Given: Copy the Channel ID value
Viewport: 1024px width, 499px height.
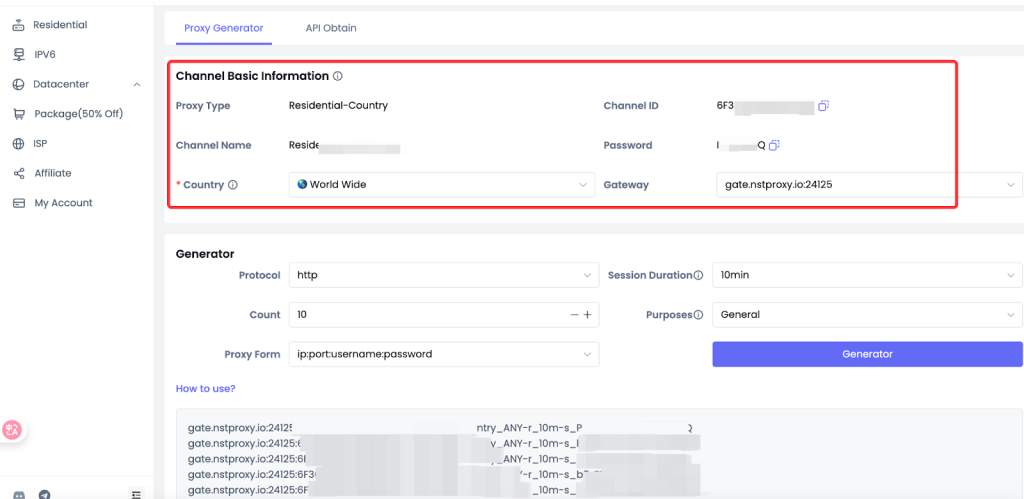Looking at the screenshot, I should pos(823,106).
